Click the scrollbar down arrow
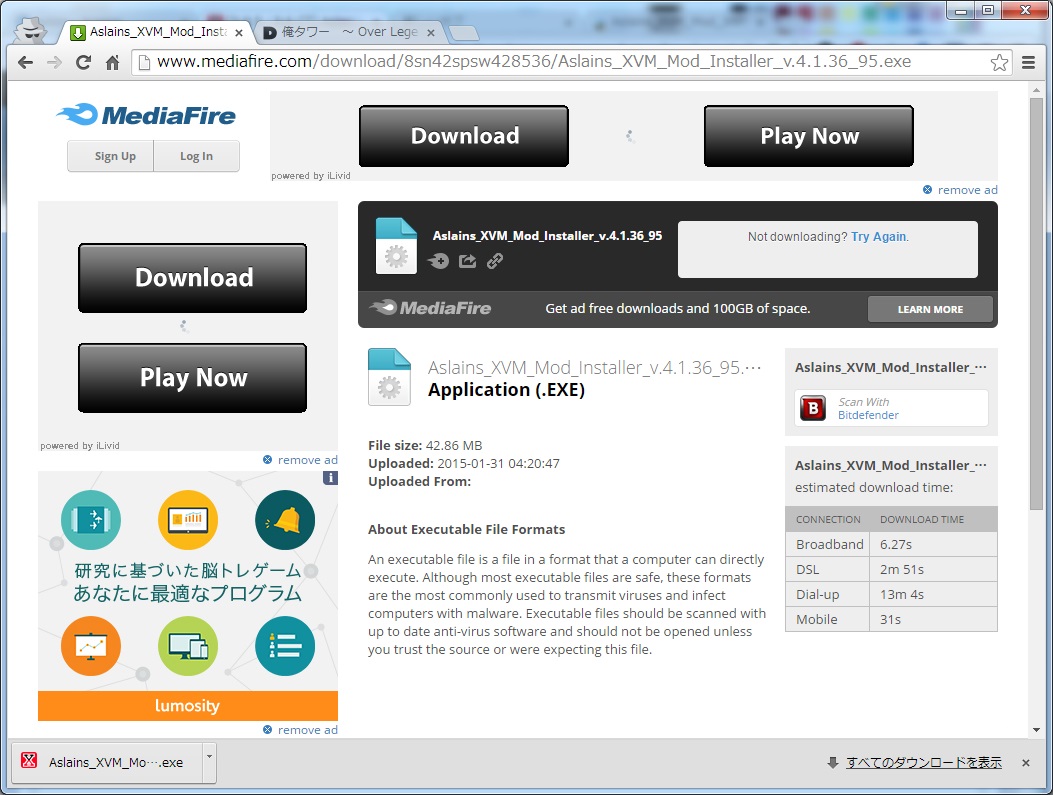The image size is (1053, 795). click(x=1036, y=730)
